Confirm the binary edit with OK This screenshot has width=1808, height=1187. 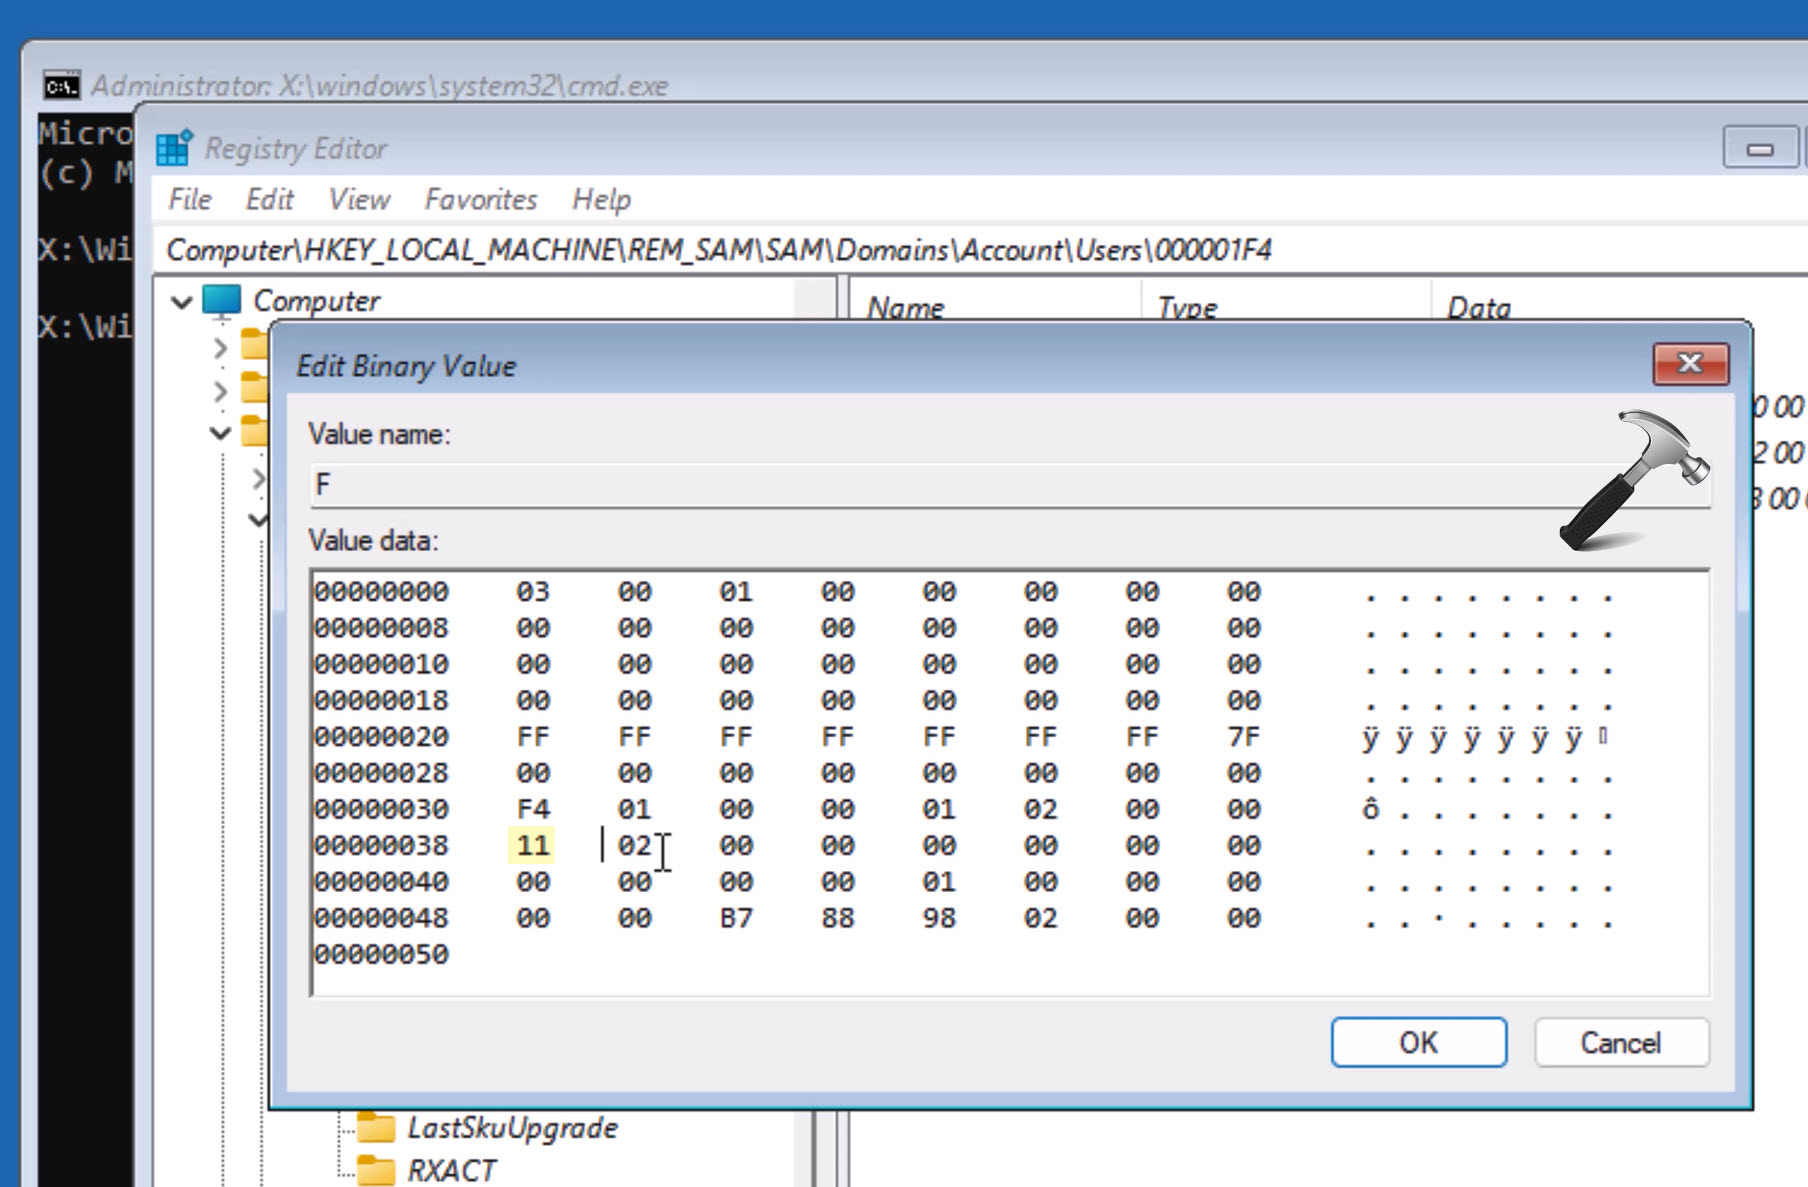click(x=1417, y=1043)
